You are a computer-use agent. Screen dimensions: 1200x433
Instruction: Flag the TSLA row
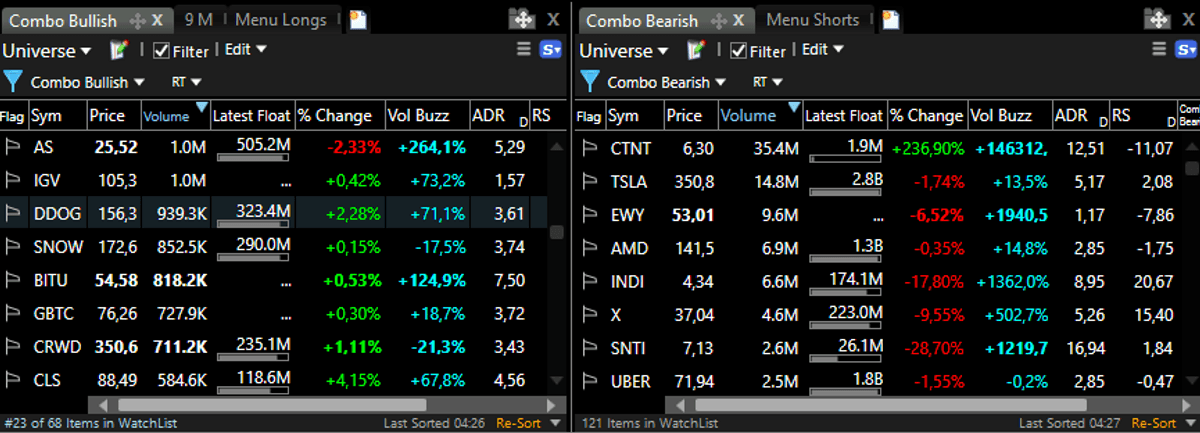pos(590,182)
